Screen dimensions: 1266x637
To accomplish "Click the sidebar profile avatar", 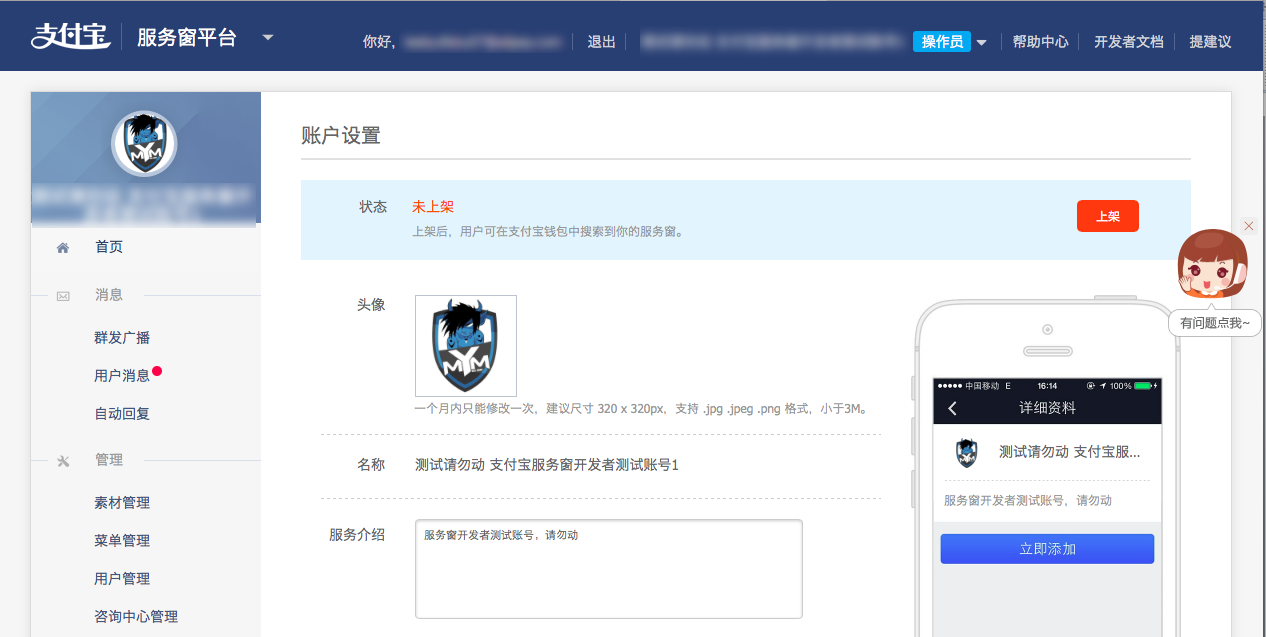I will [144, 144].
